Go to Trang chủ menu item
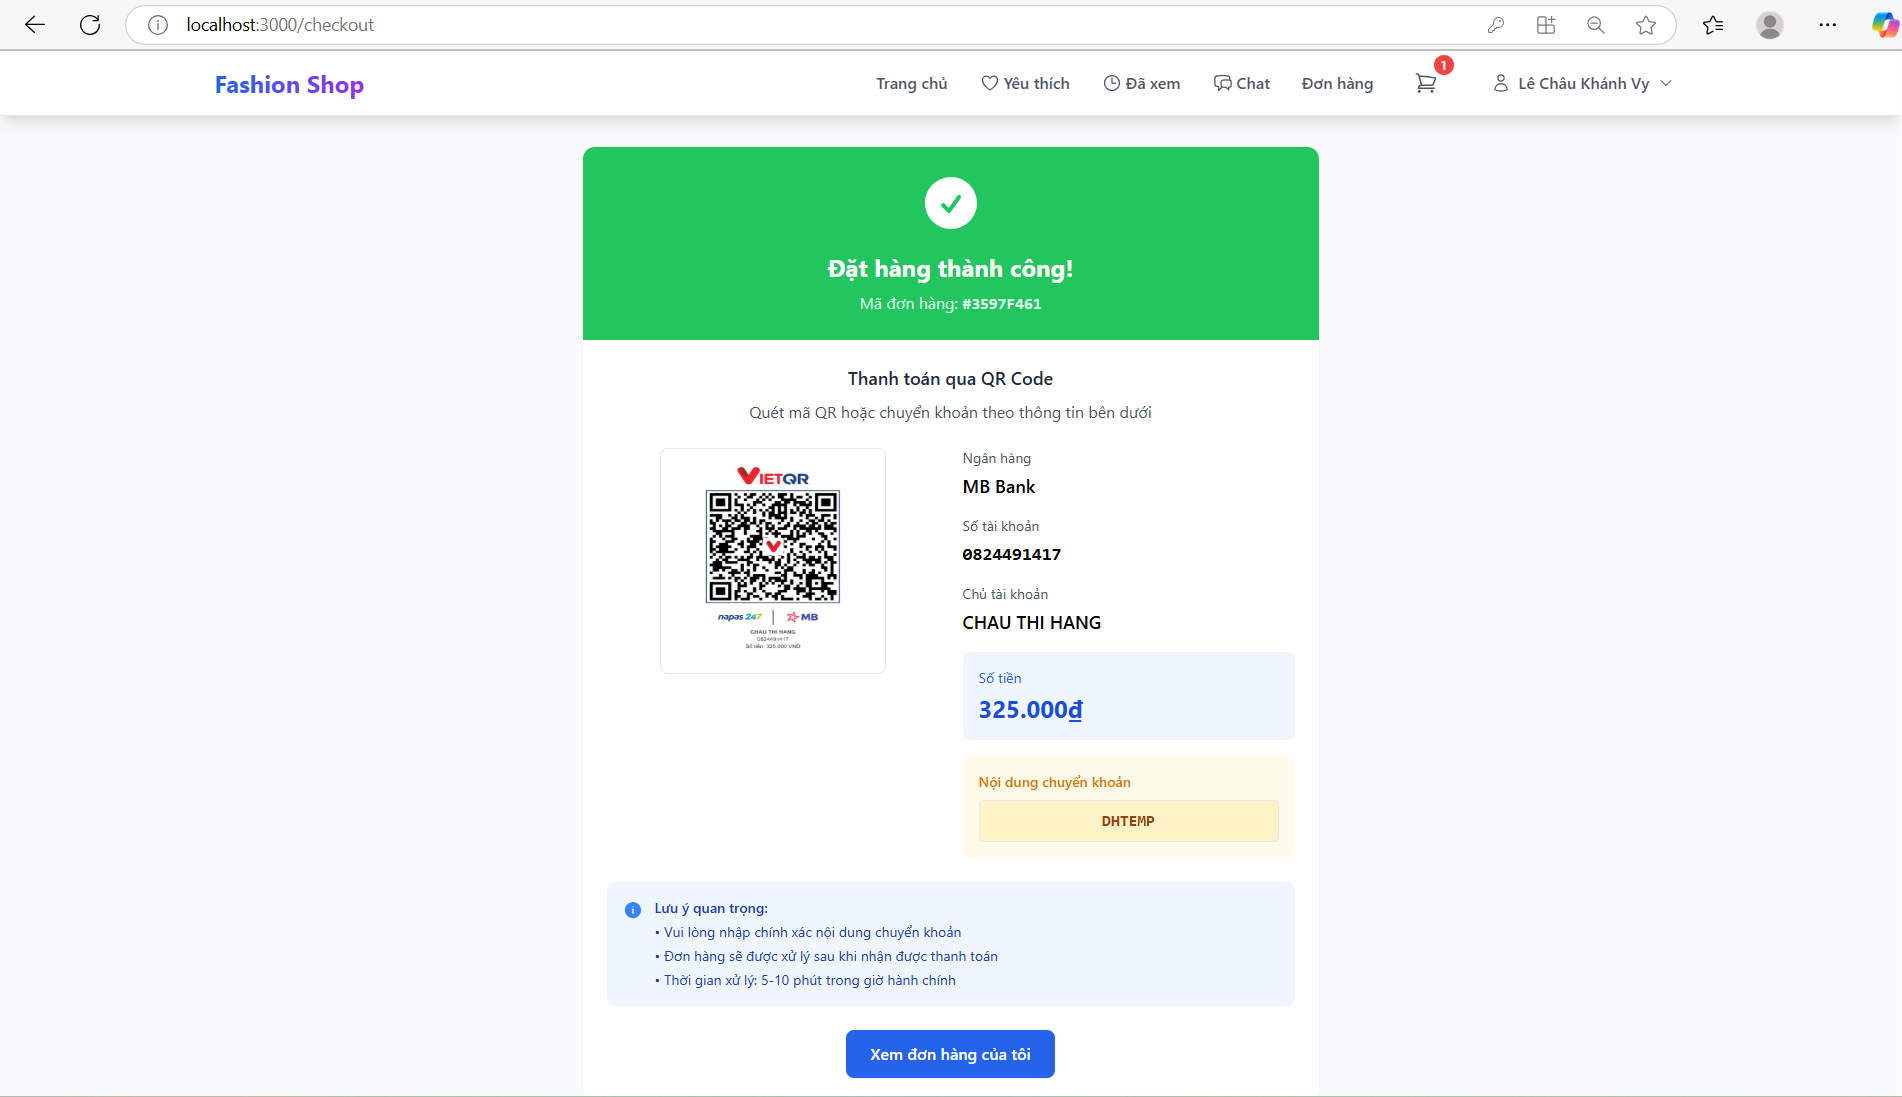Screen dimensions: 1902x1097 point(911,84)
